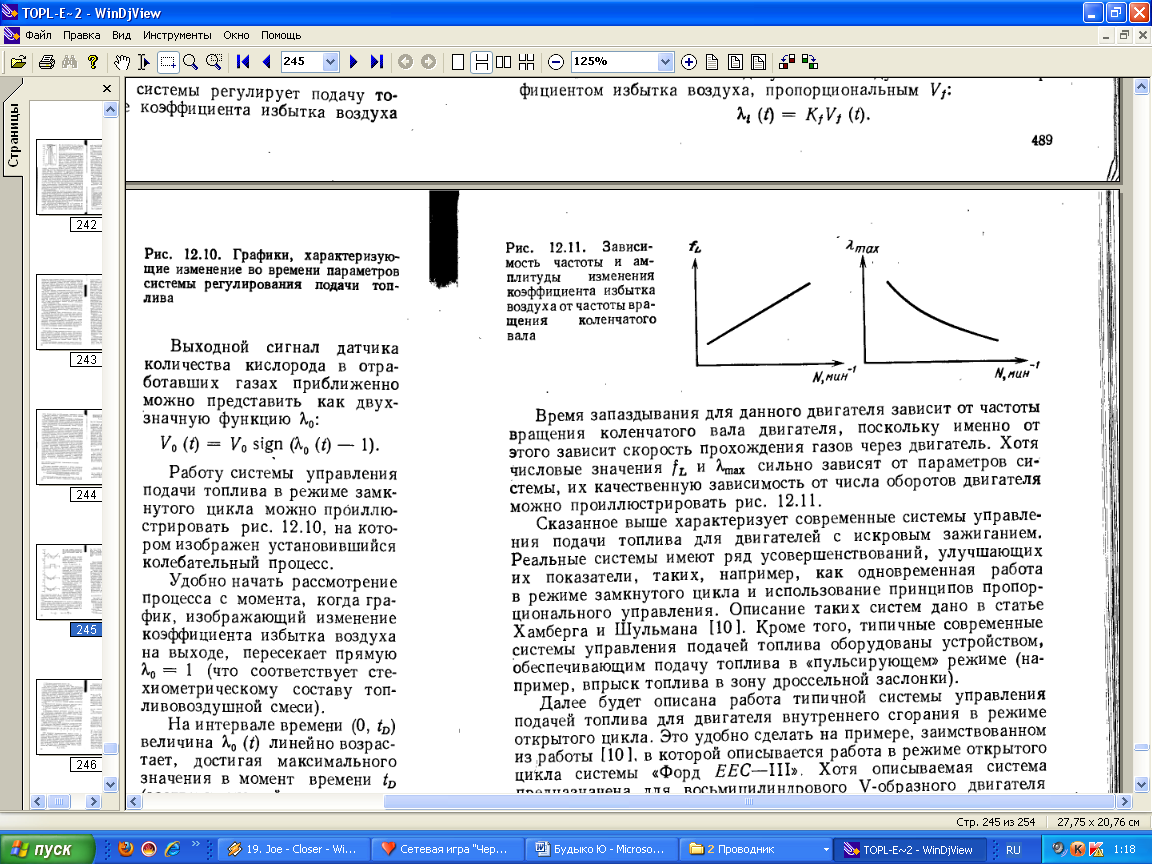This screenshot has width=1152, height=864.
Task: Select the text selection cursor tool
Action: (144, 62)
